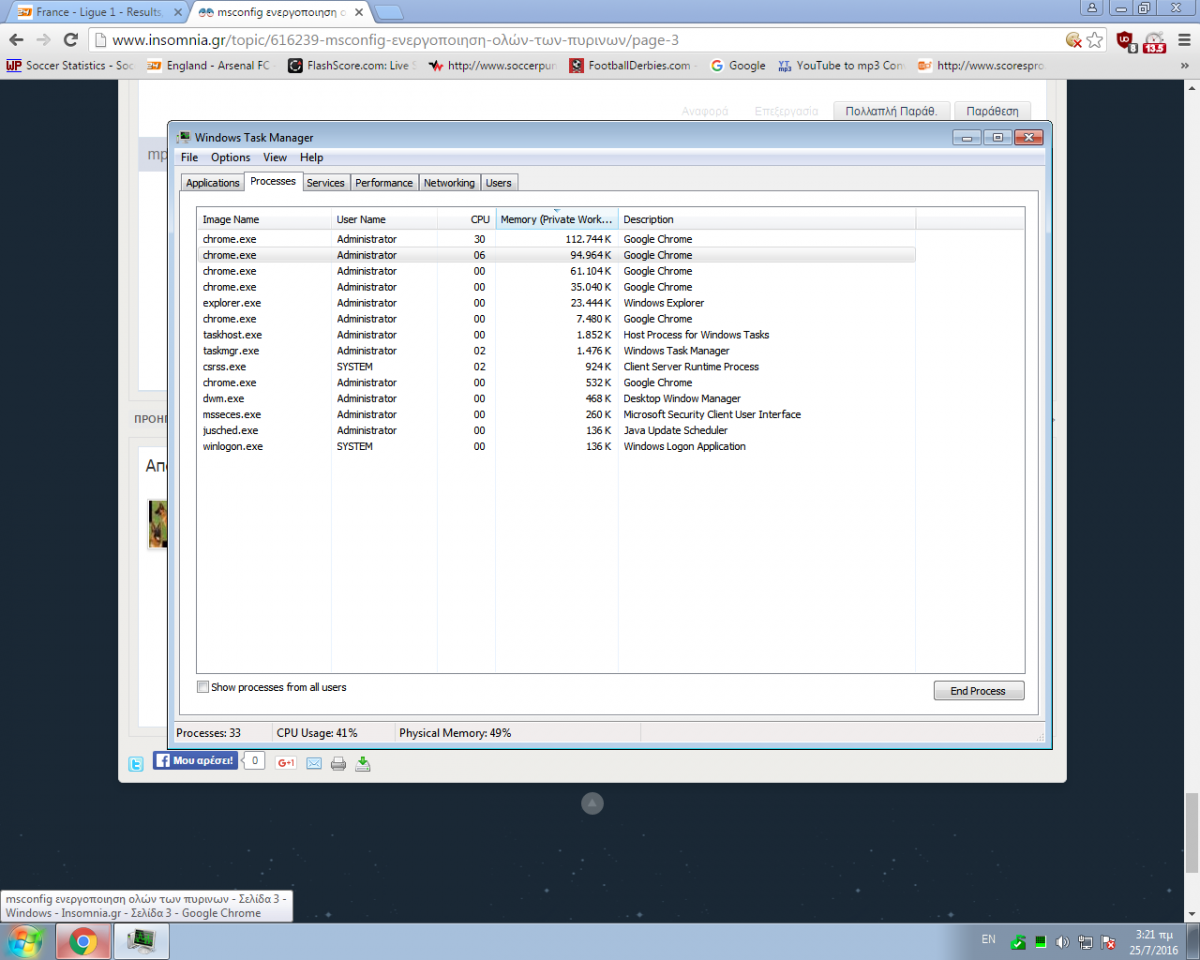Click the Twitter share icon
This screenshot has height=960, width=1200.
[136, 764]
